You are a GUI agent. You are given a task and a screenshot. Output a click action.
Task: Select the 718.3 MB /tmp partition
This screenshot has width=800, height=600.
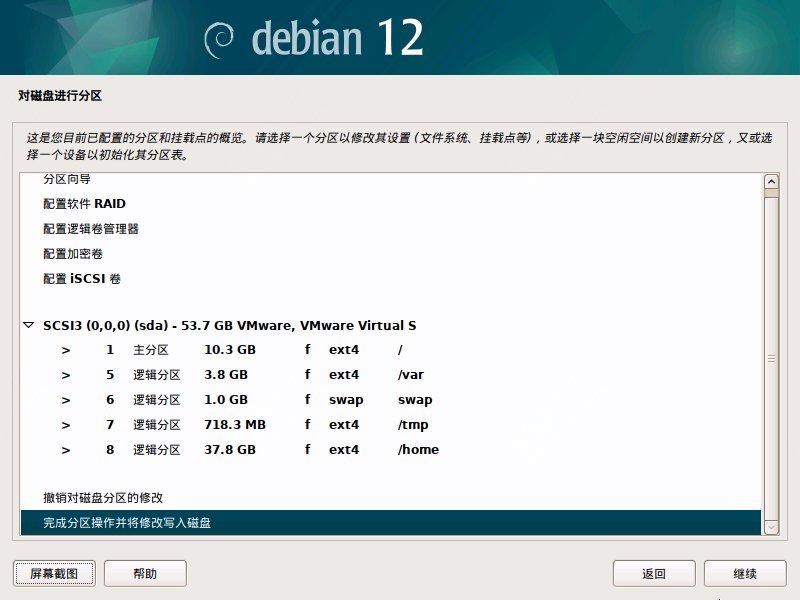230,425
